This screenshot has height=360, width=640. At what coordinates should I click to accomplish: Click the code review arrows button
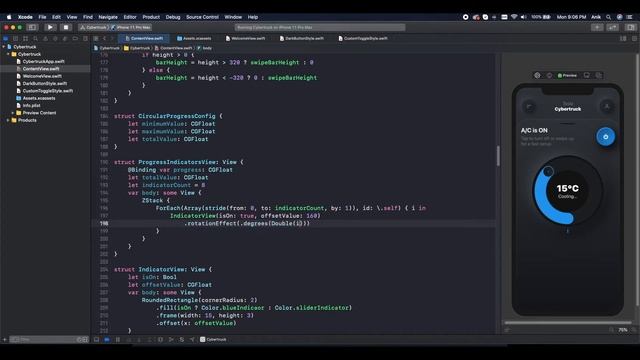[x=612, y=27]
